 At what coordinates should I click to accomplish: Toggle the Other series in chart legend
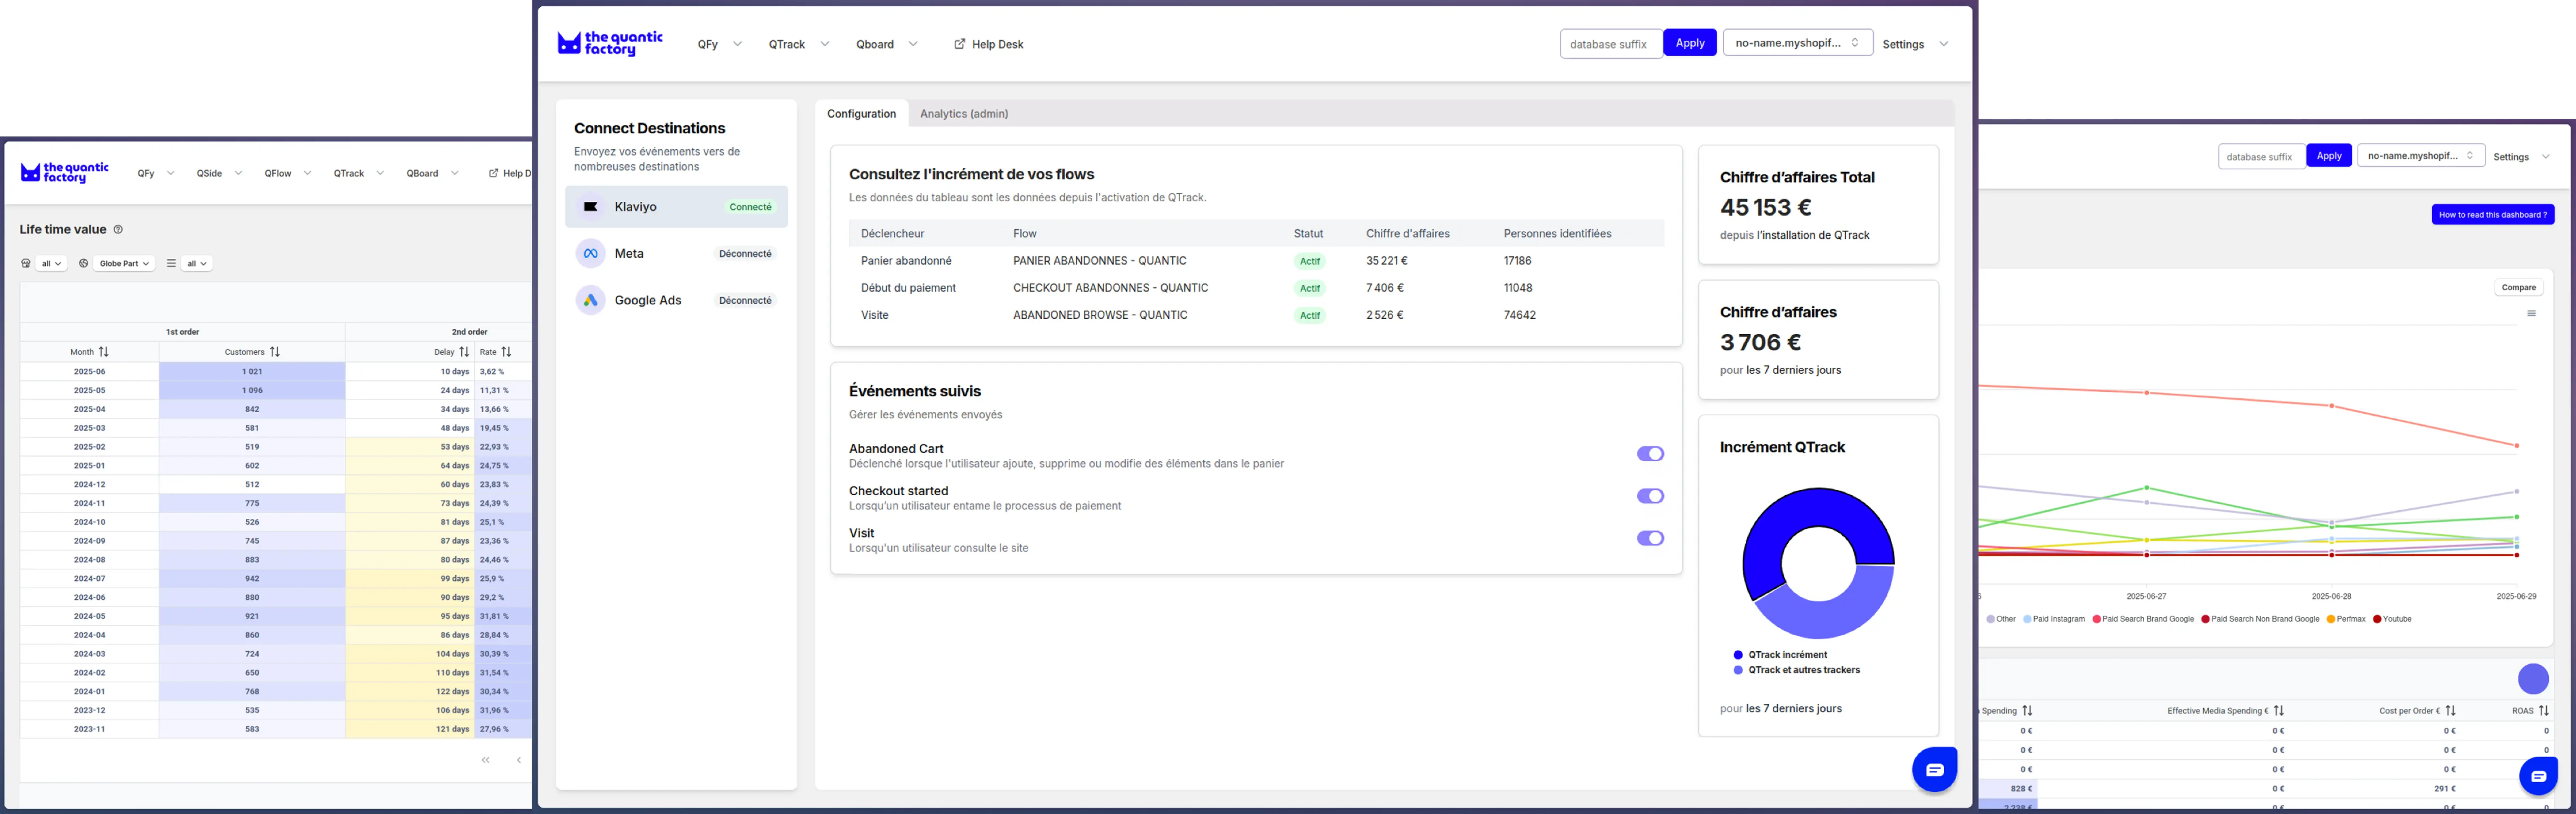click(2001, 619)
